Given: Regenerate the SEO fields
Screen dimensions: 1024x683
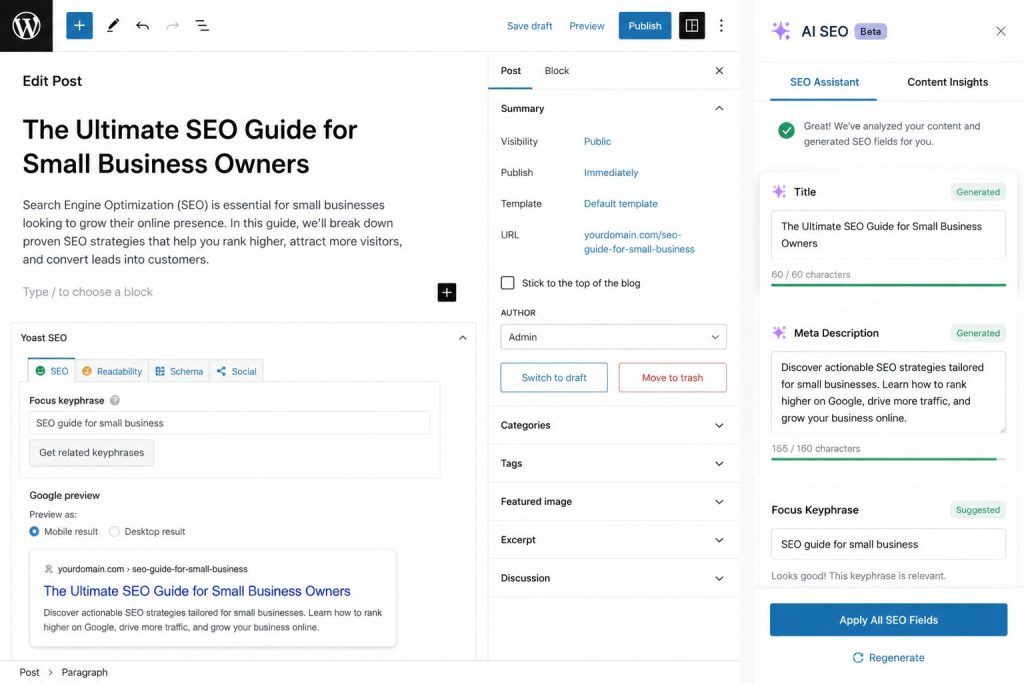Looking at the screenshot, I should 888,658.
